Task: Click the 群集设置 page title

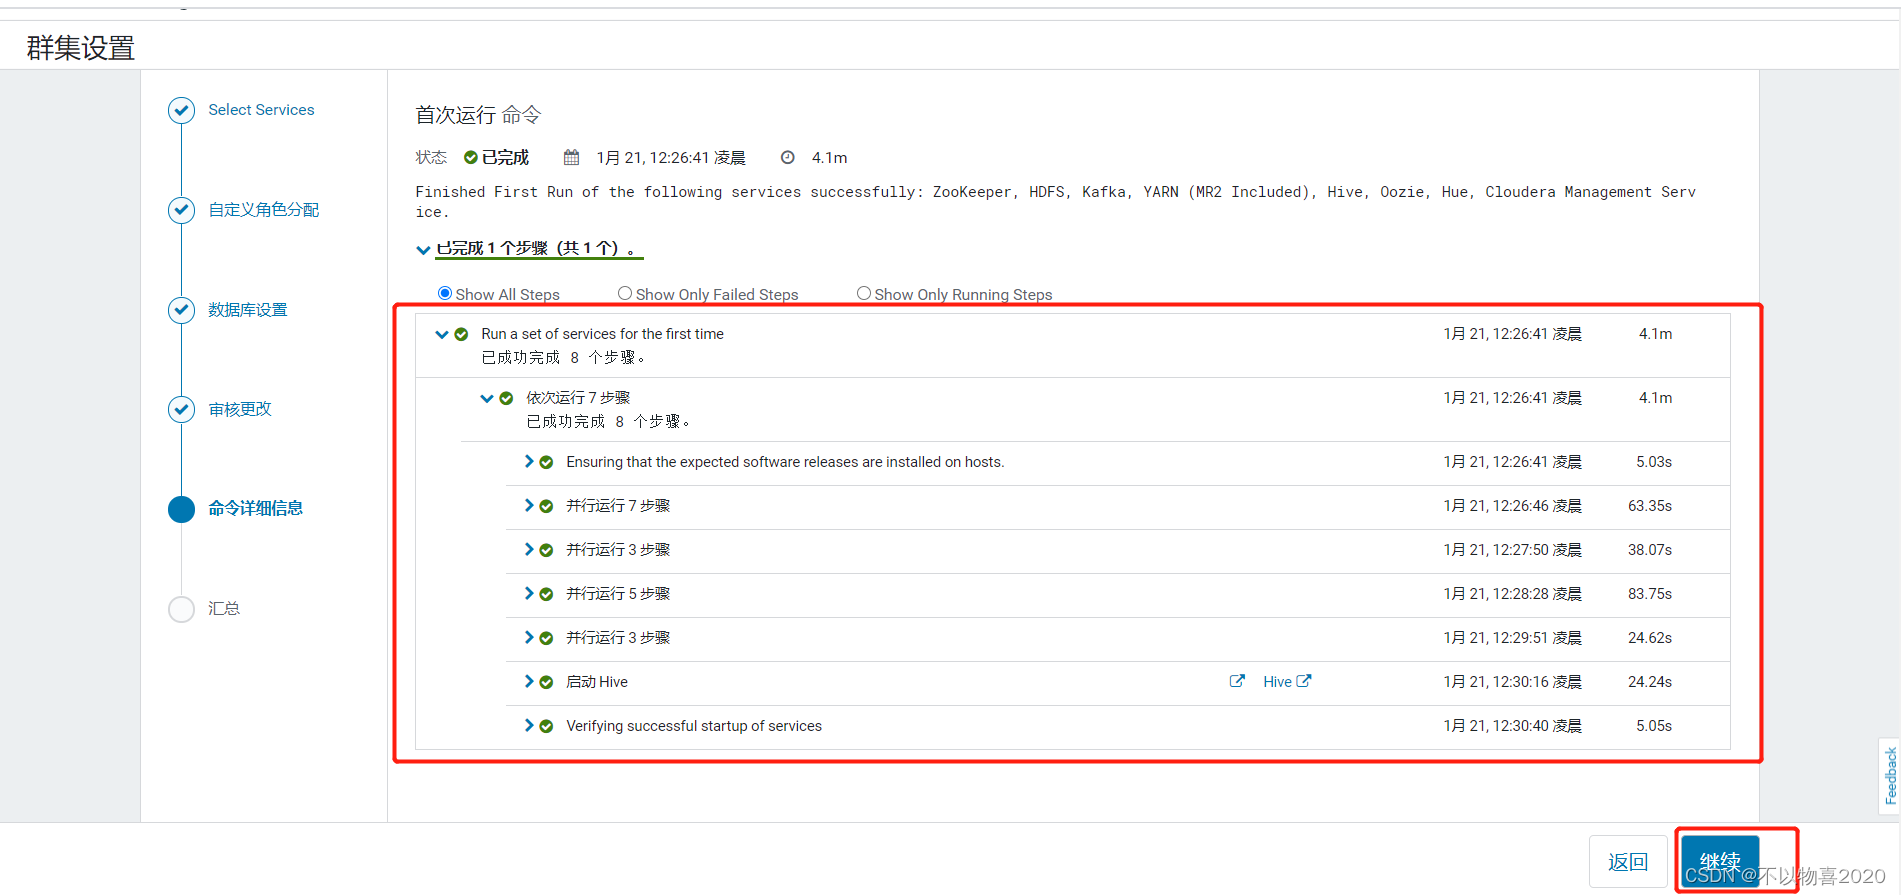Action: (81, 48)
